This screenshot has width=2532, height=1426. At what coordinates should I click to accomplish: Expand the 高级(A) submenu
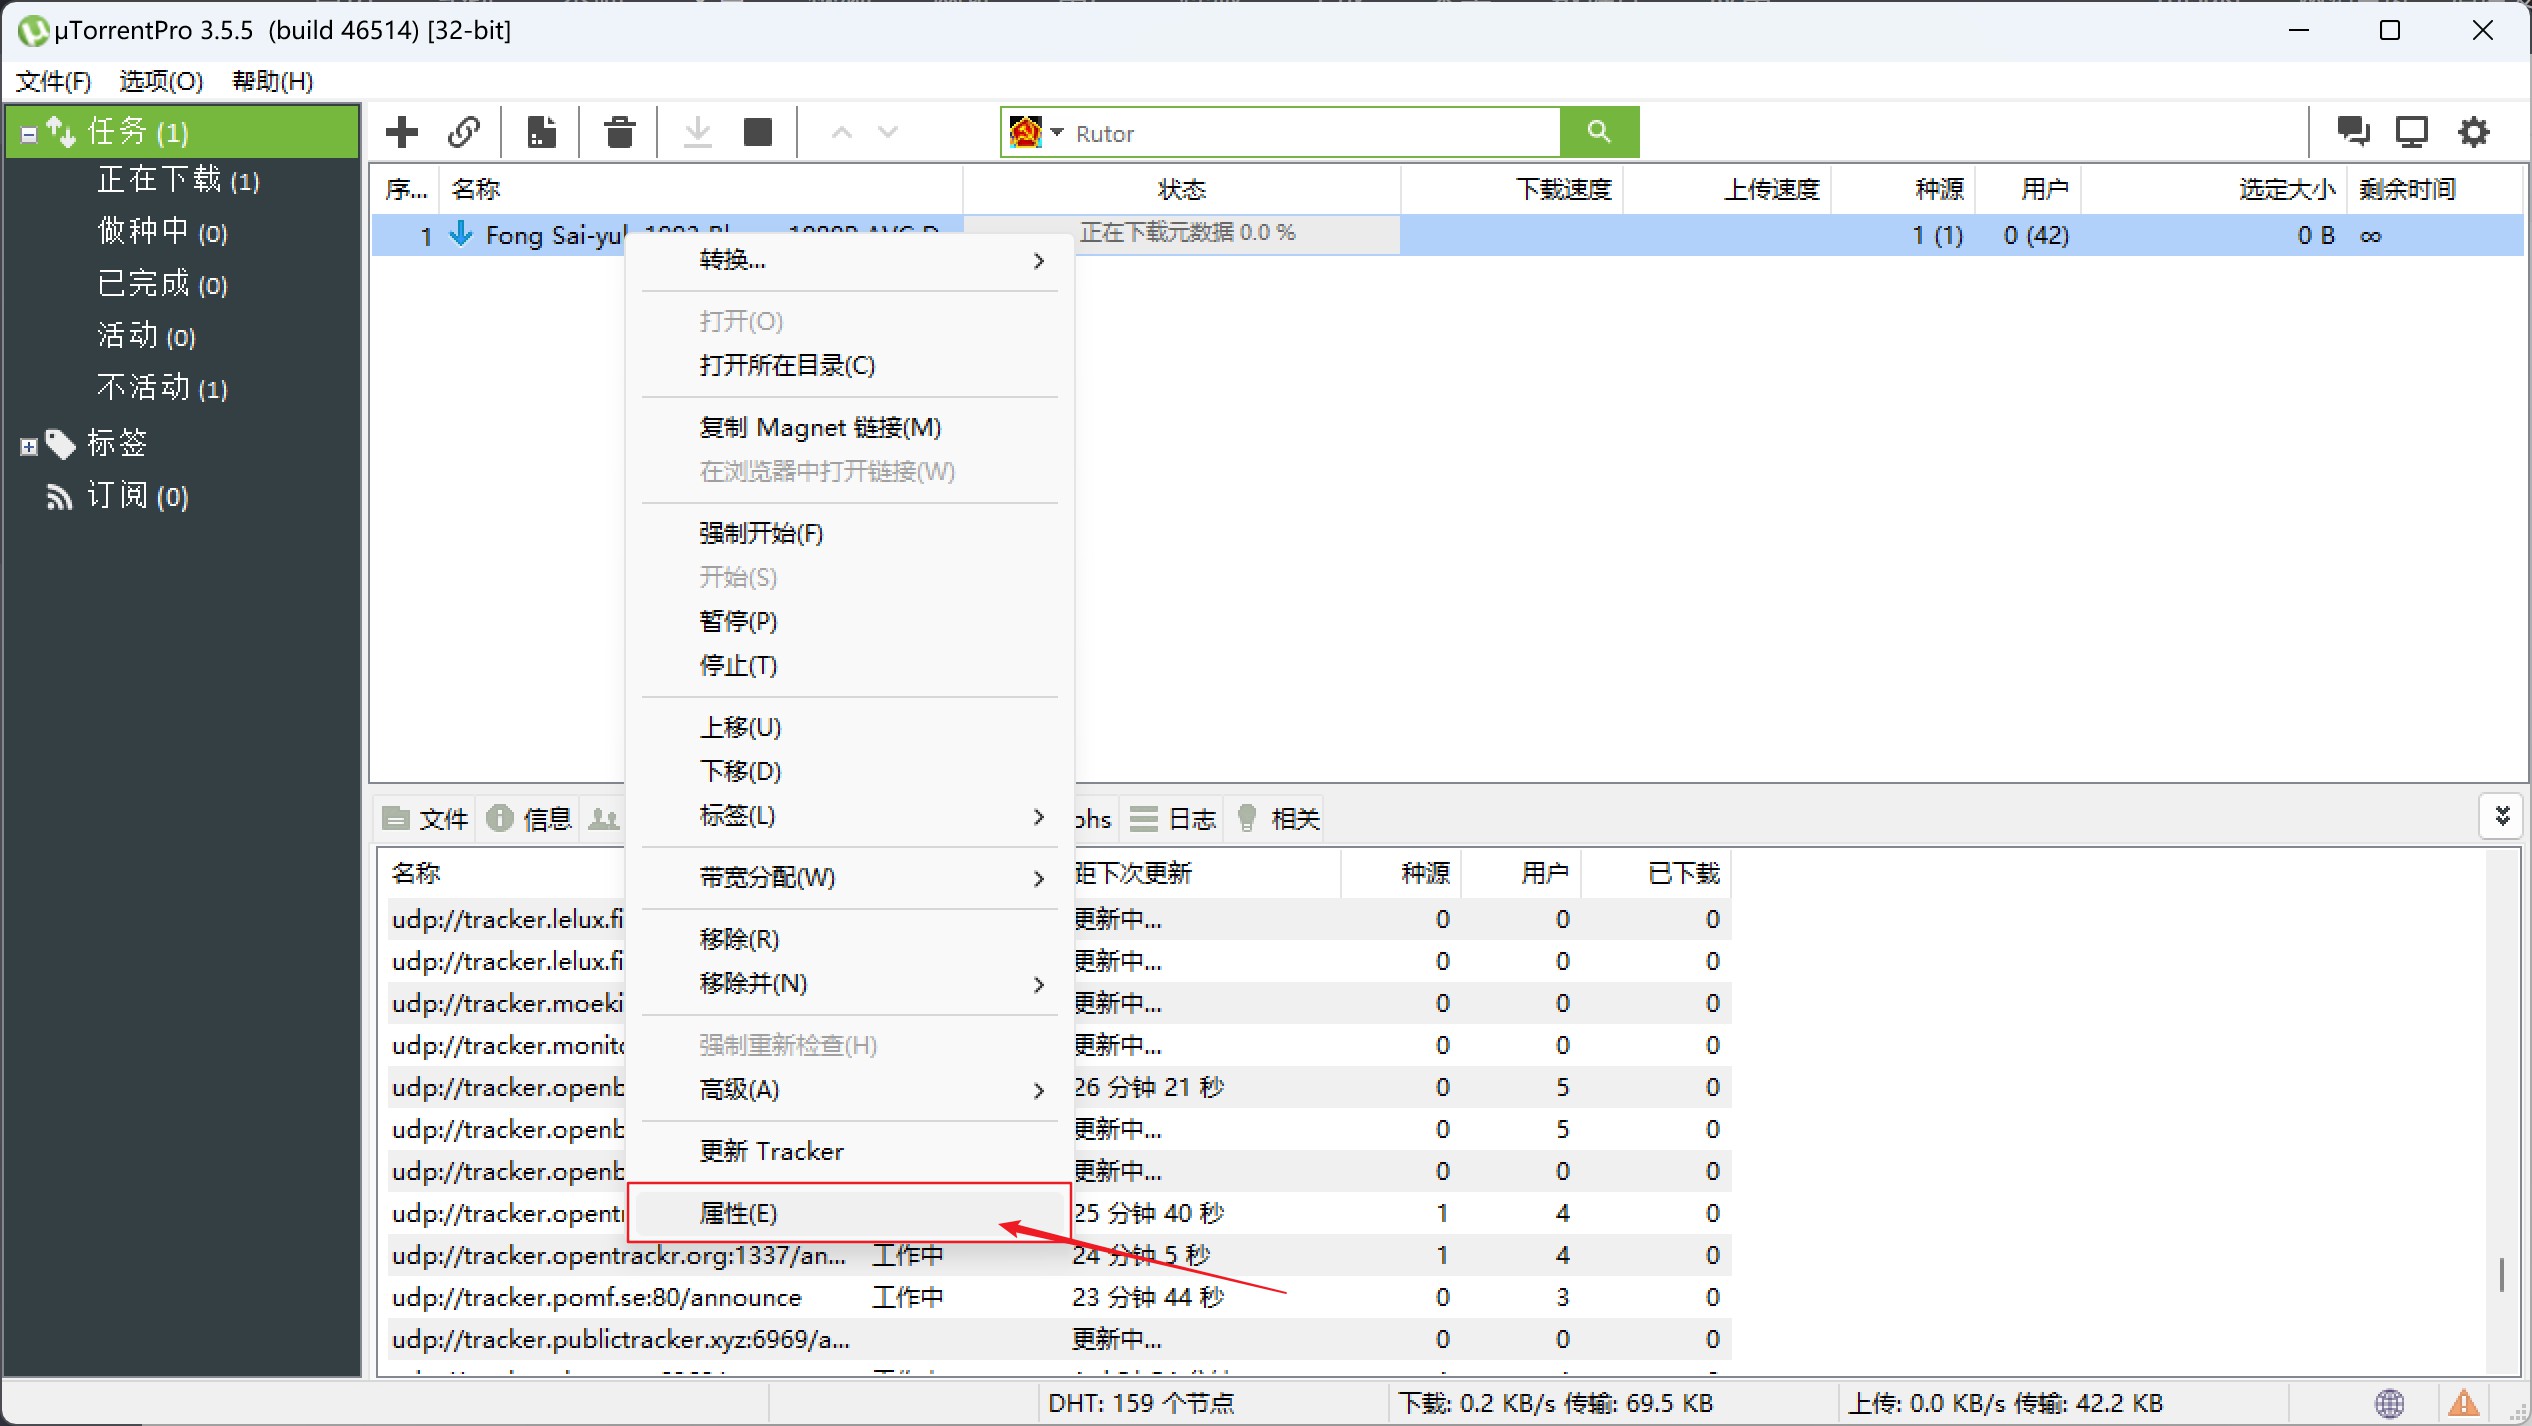click(849, 1089)
